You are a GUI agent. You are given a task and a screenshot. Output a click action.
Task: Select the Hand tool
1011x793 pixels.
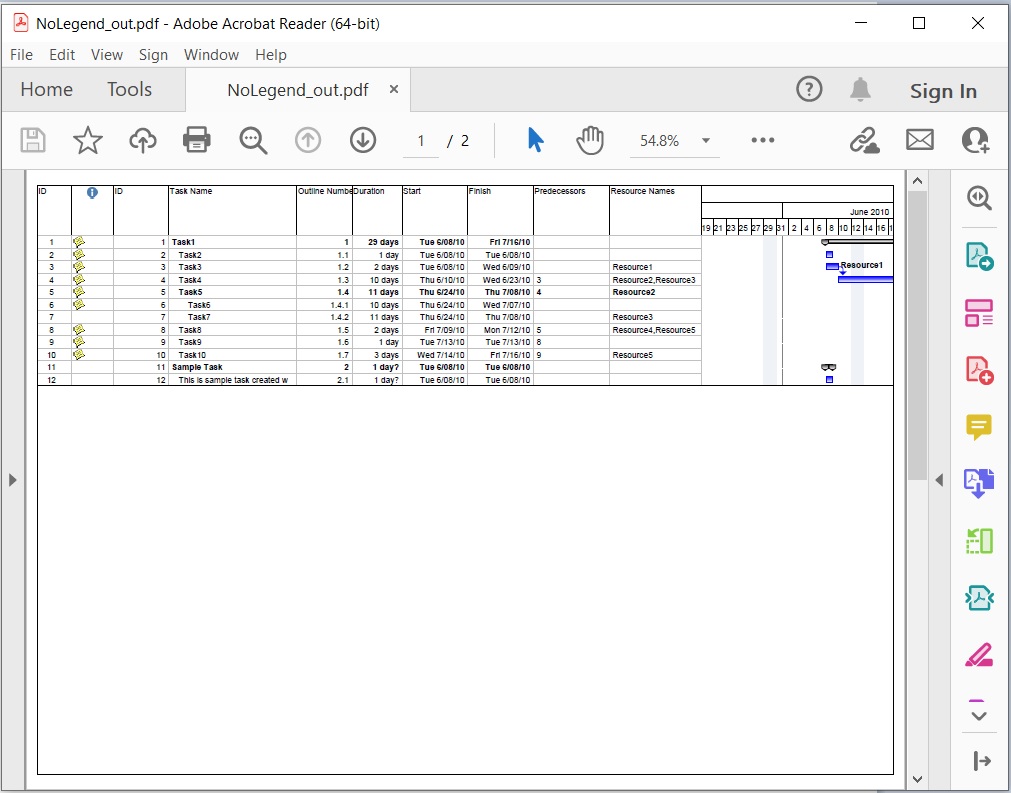pos(590,140)
